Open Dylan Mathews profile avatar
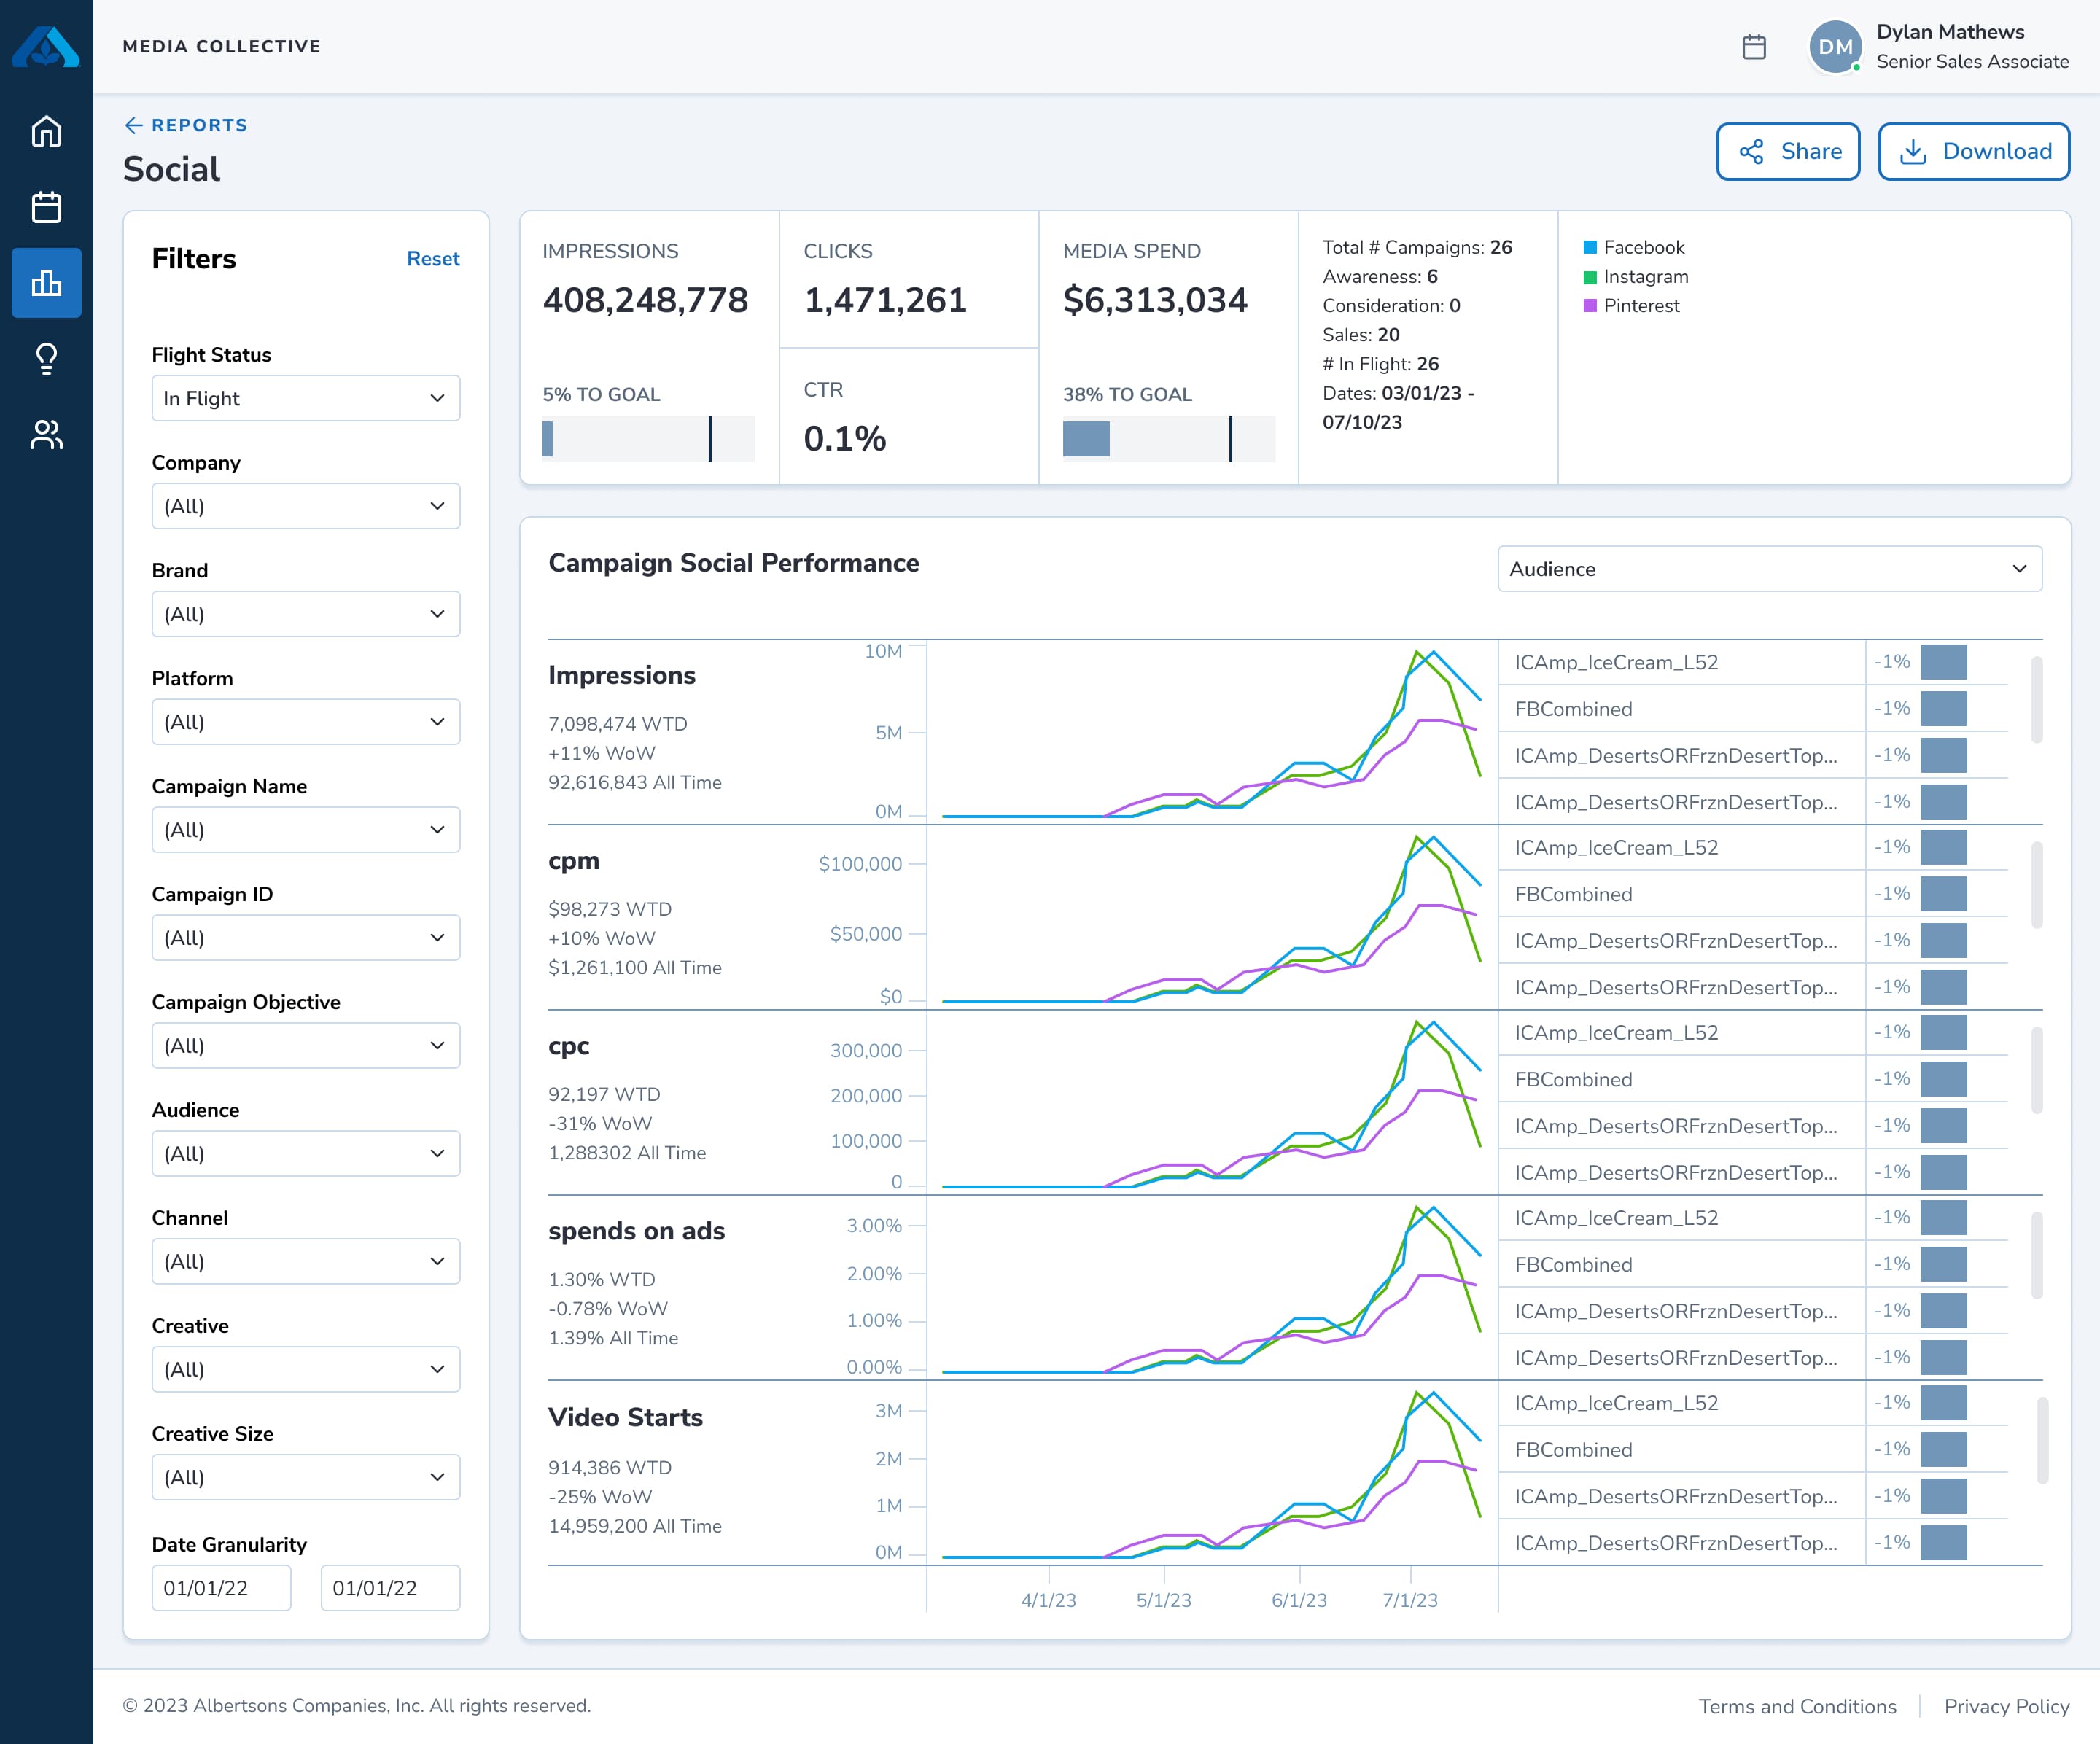 click(1836, 47)
